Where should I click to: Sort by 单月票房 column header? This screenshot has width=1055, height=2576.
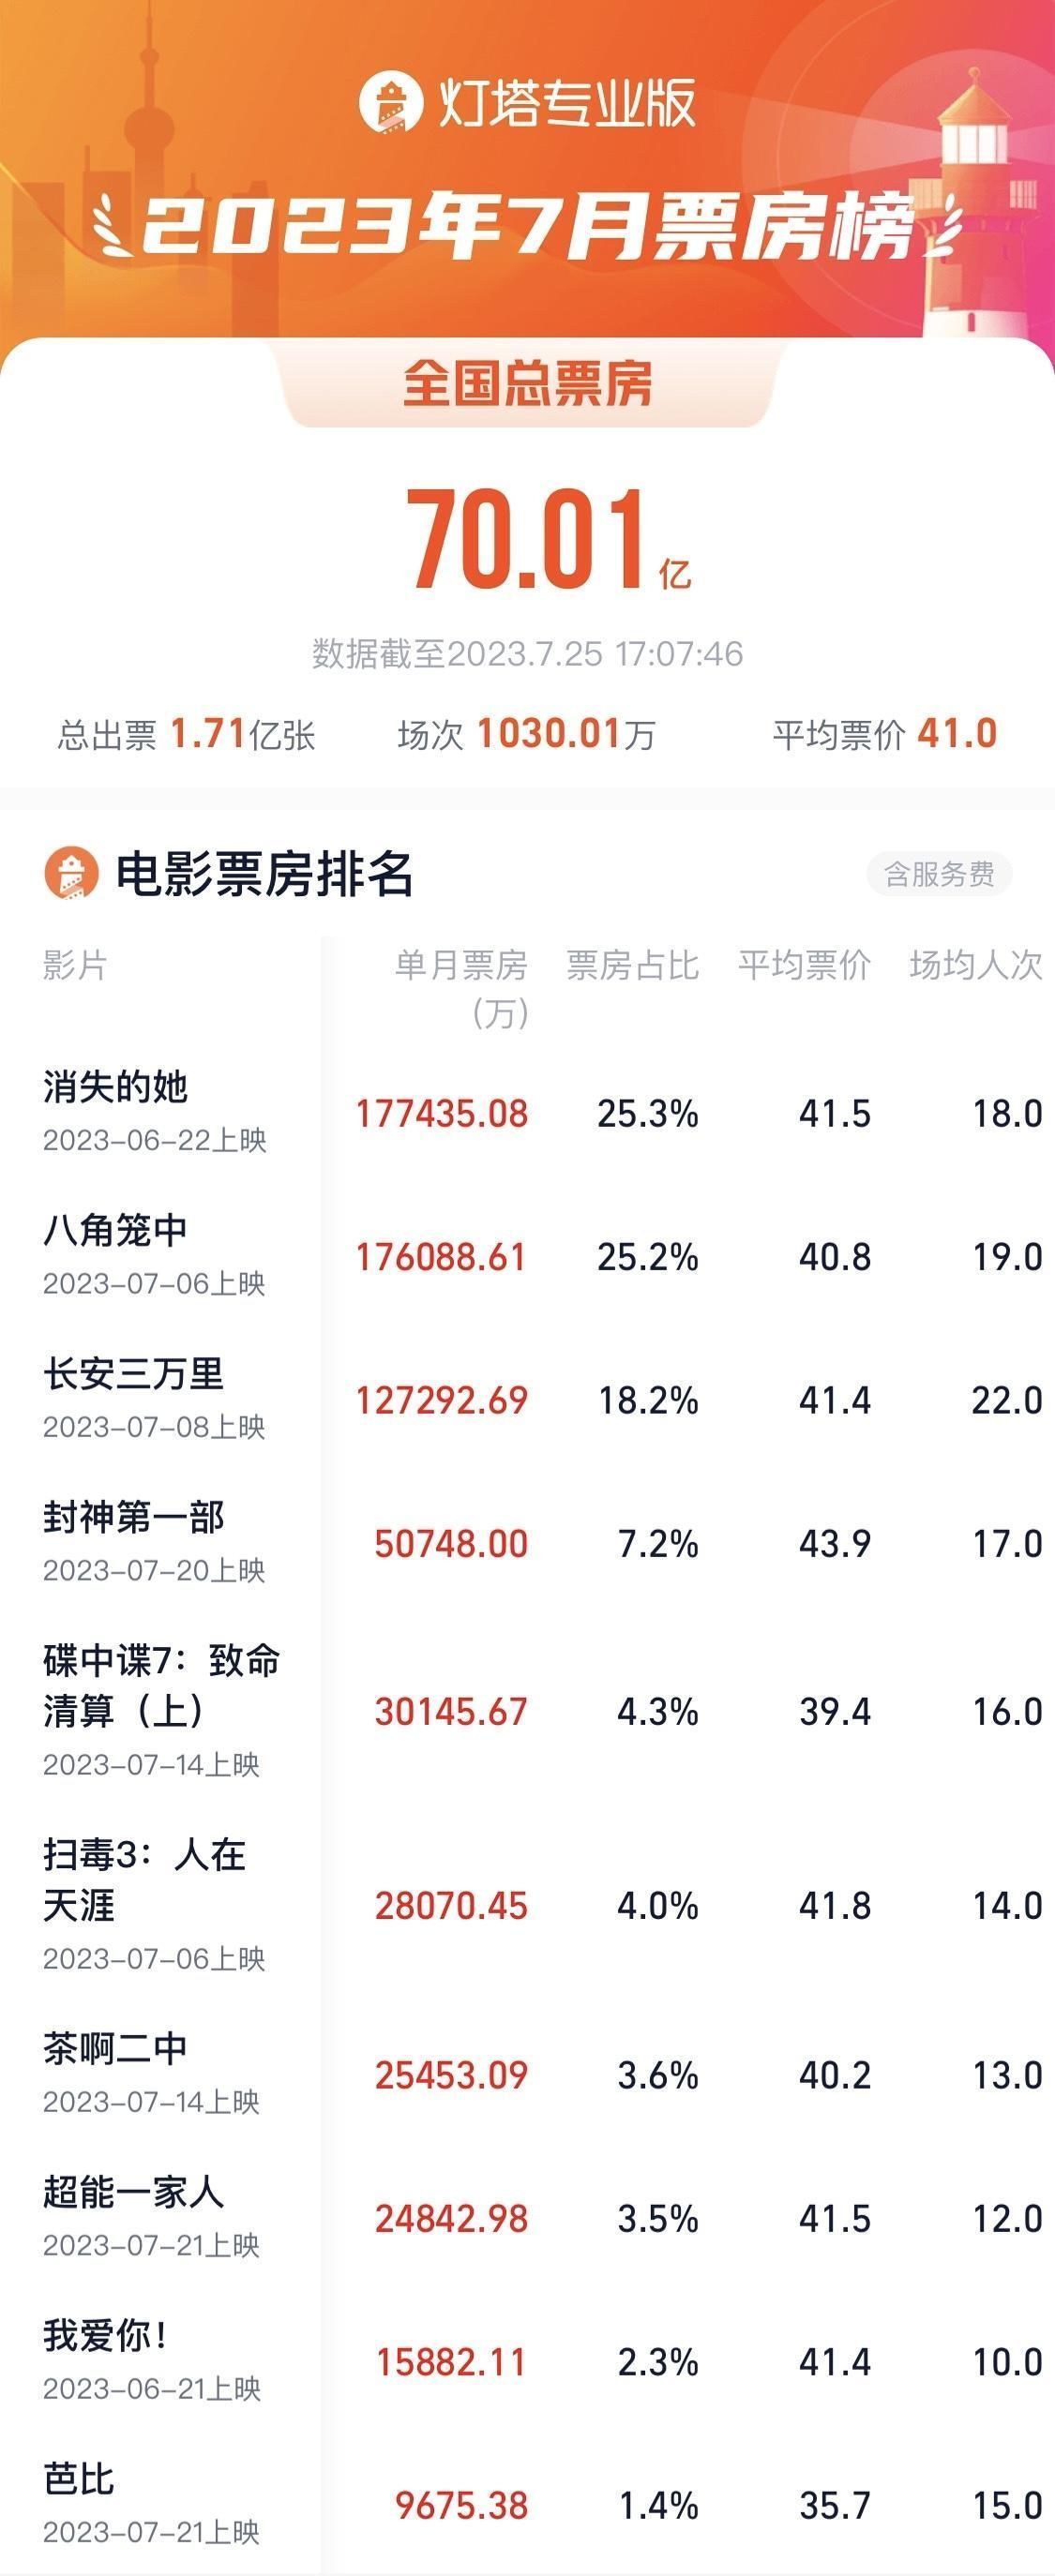461,988
